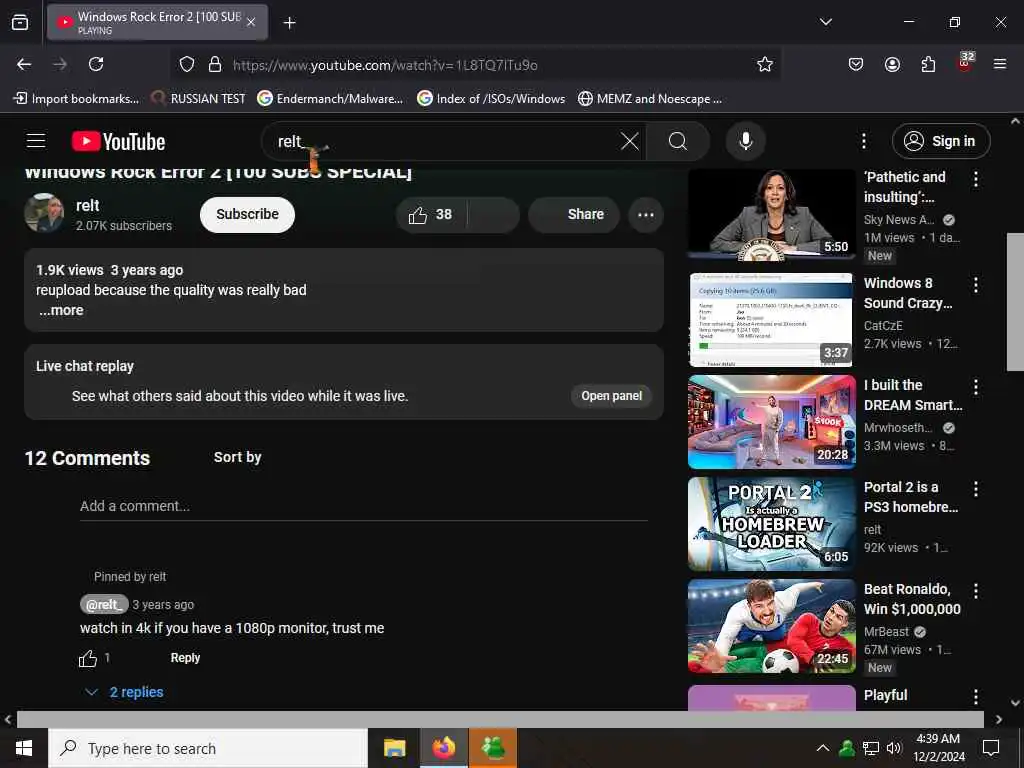Open relt channel avatar

44,213
